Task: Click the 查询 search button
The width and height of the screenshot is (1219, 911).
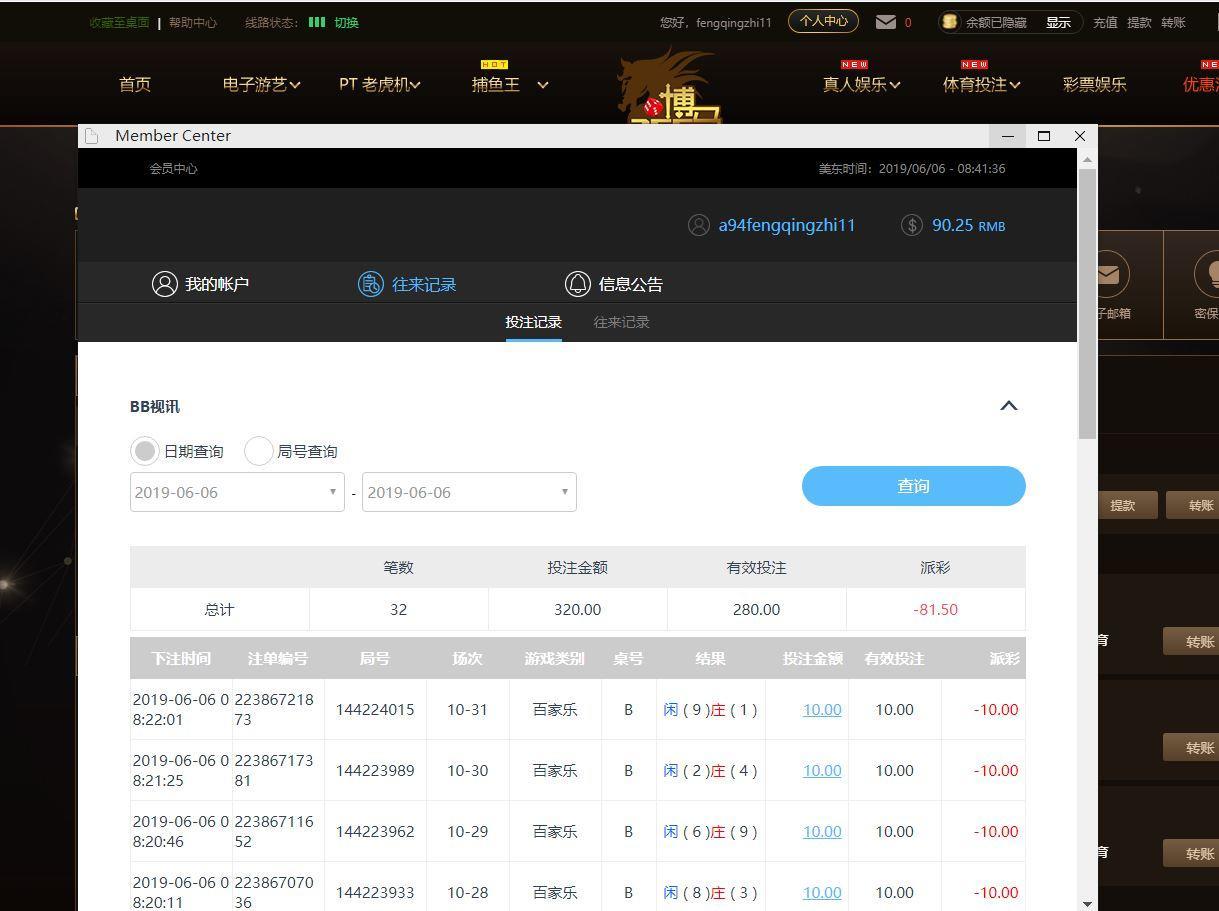Action: pos(913,486)
